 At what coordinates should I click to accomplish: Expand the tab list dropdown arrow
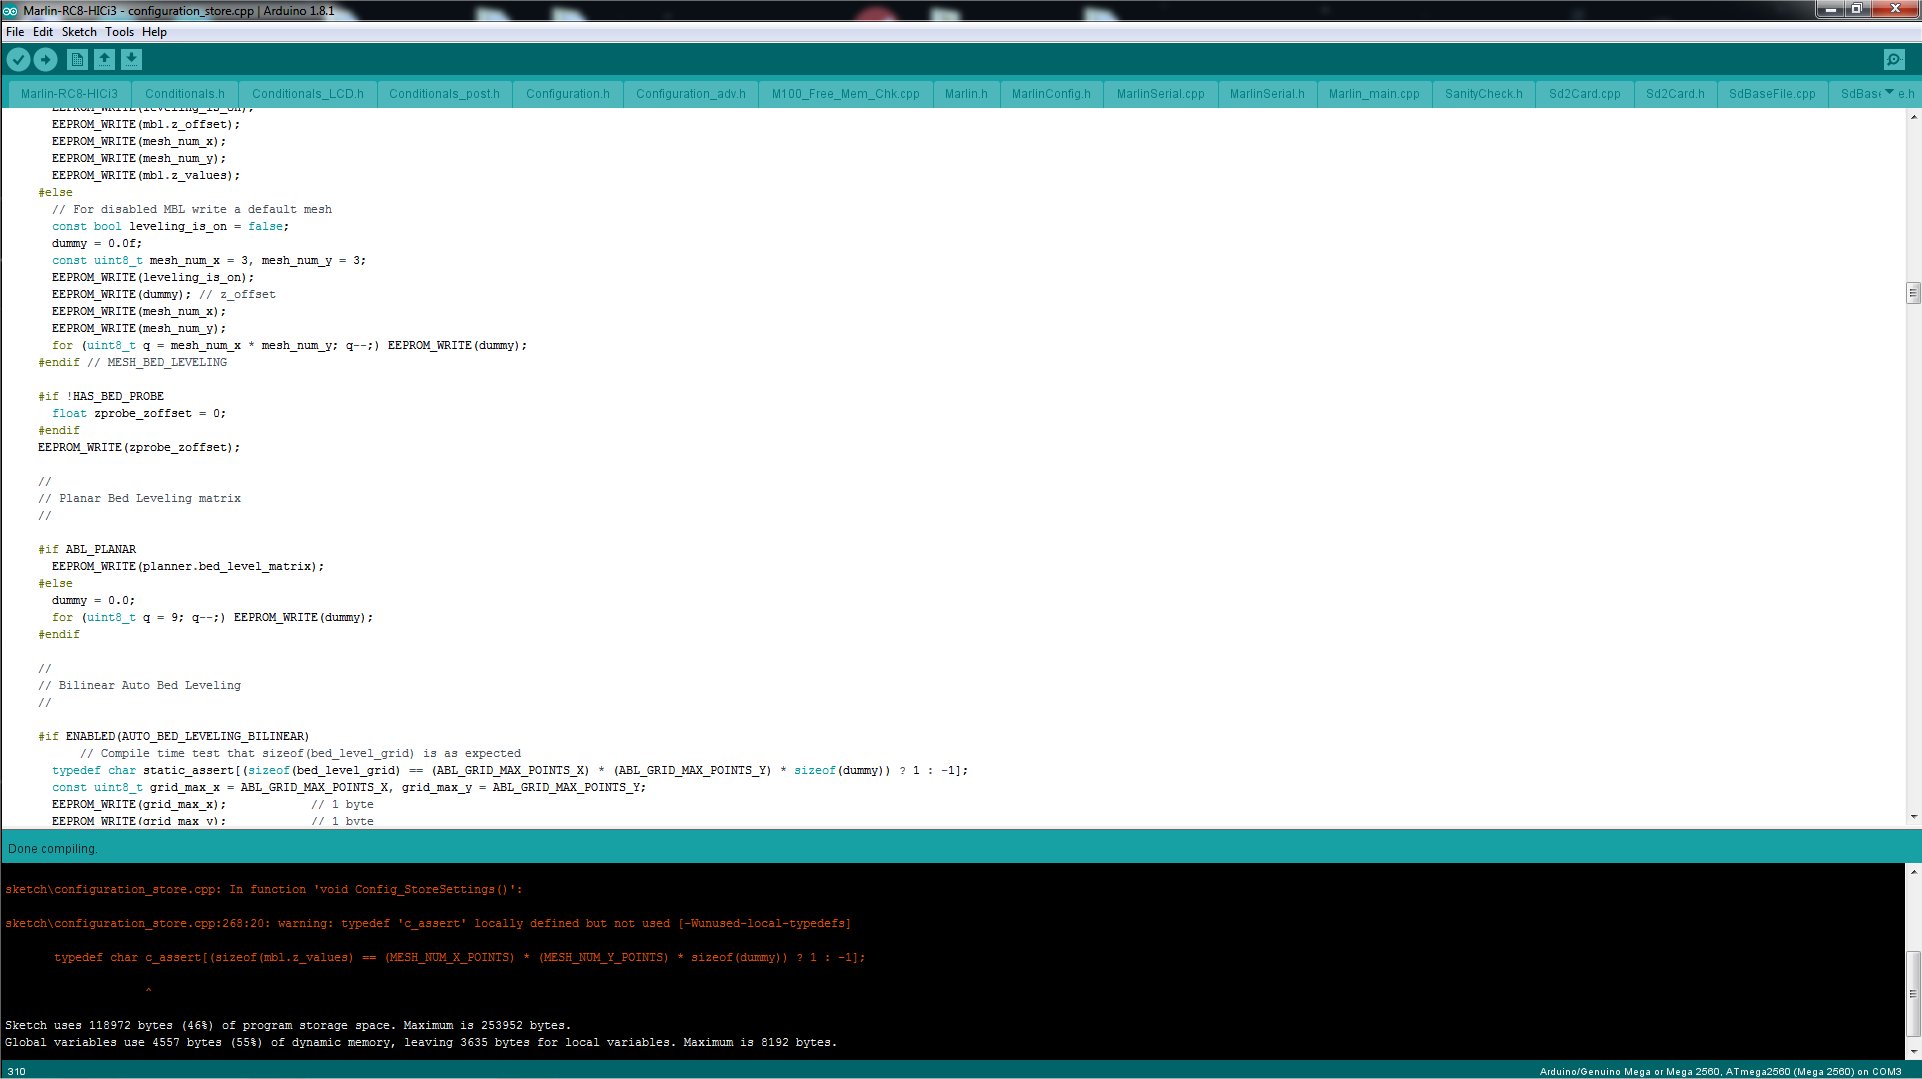pos(1889,92)
